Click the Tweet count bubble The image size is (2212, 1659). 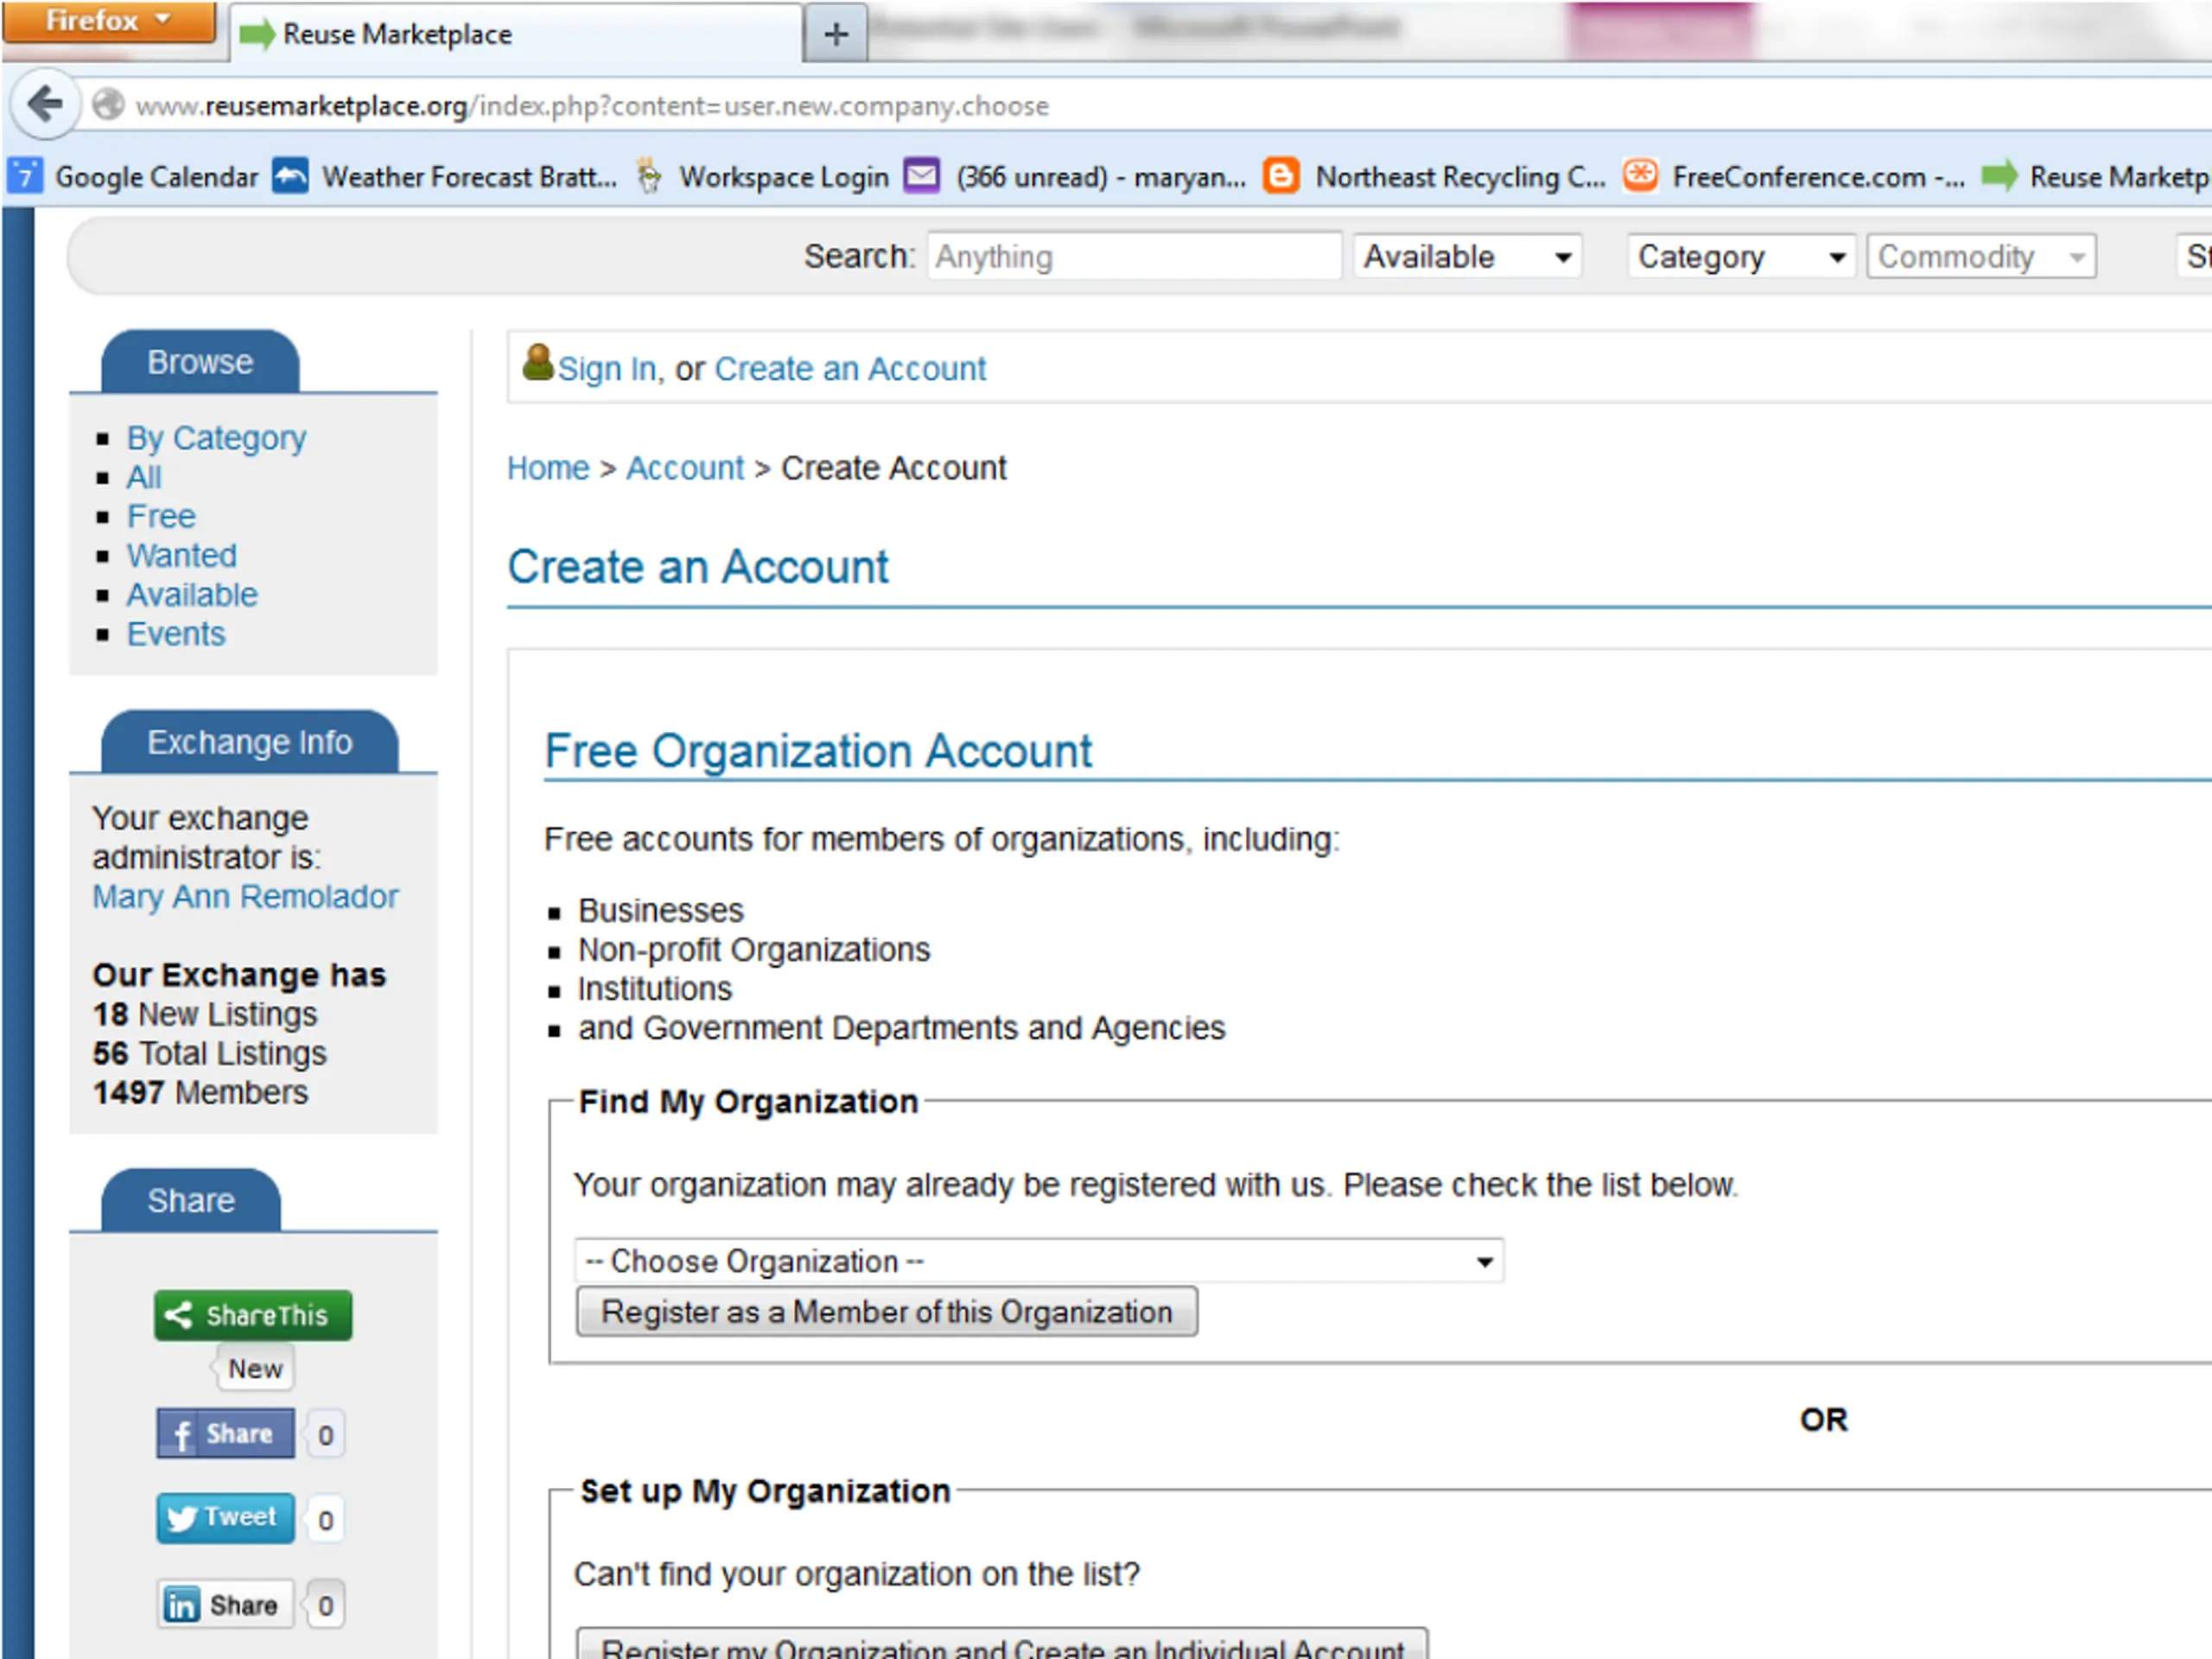tap(325, 1520)
